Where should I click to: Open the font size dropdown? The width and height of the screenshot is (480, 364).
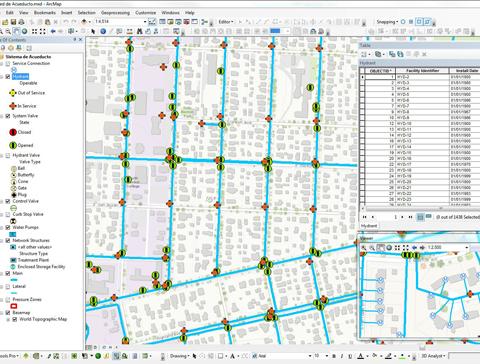coord(326,356)
